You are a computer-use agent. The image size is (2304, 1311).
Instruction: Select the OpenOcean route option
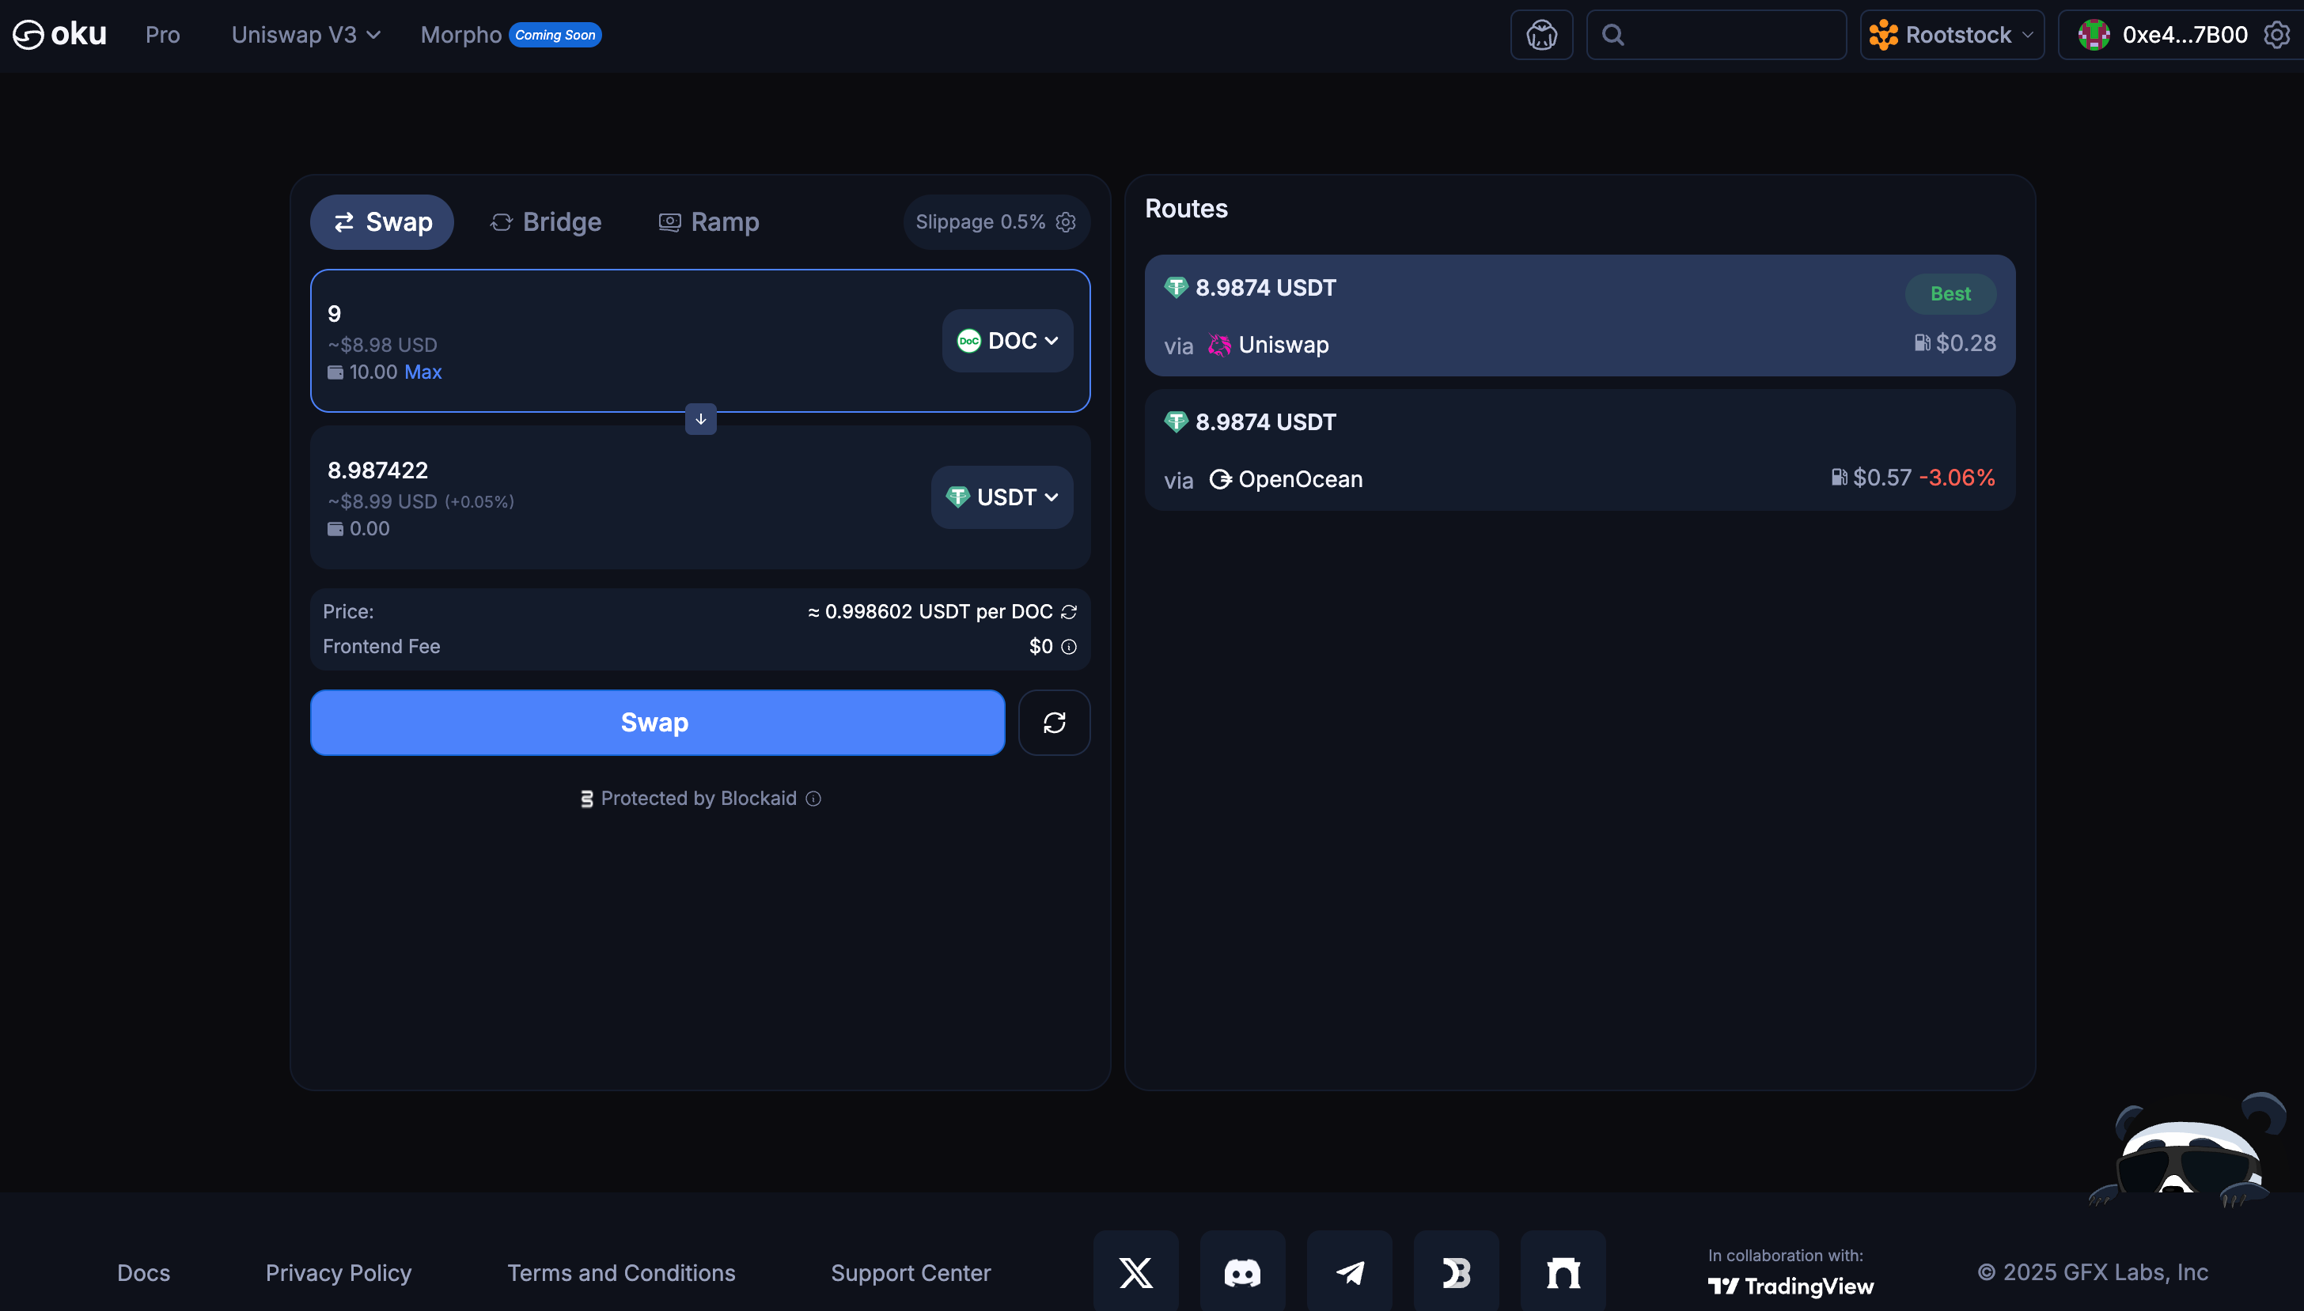click(x=1579, y=450)
